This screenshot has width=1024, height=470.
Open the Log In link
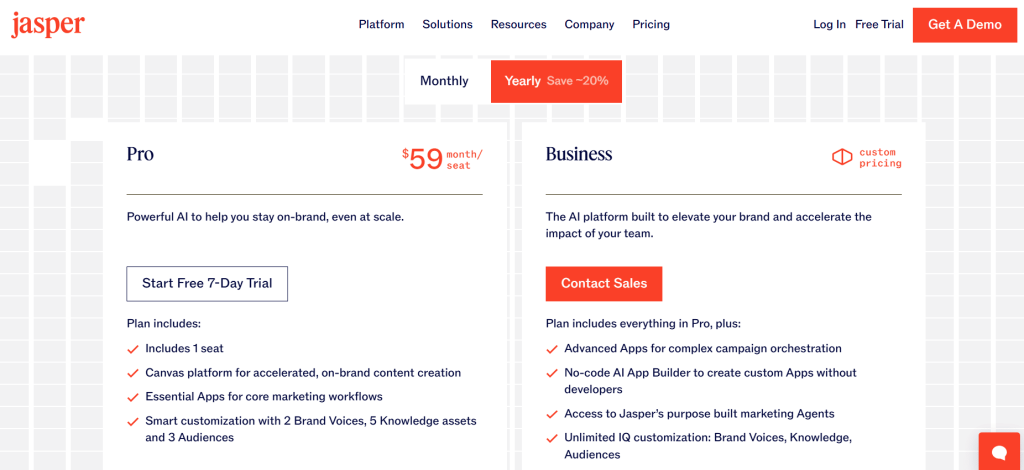(829, 25)
